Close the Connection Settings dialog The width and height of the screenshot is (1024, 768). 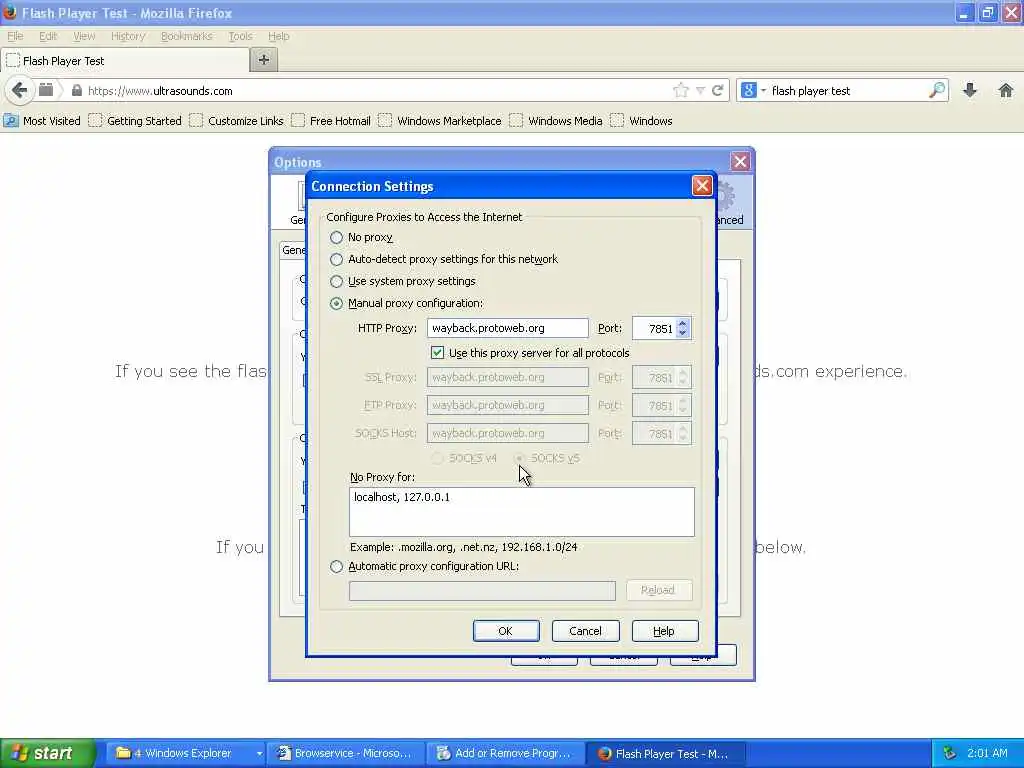702,186
